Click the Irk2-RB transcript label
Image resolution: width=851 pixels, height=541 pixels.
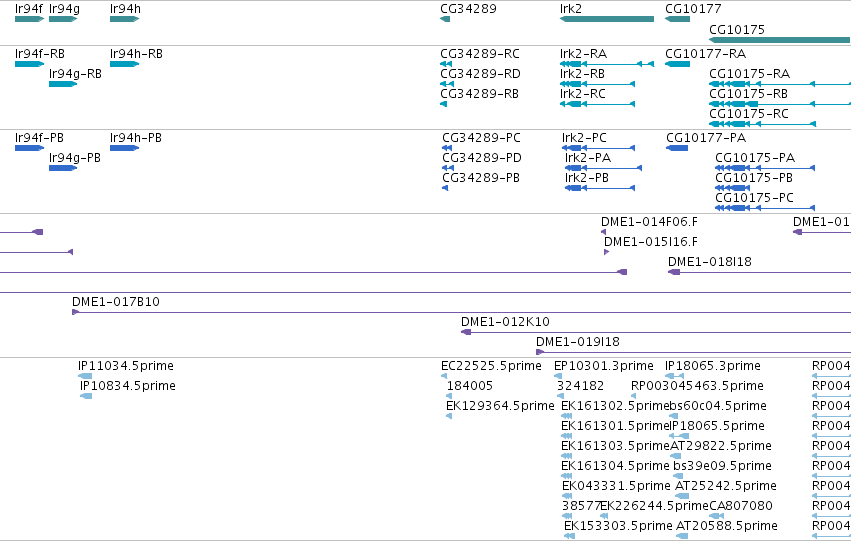(582, 74)
